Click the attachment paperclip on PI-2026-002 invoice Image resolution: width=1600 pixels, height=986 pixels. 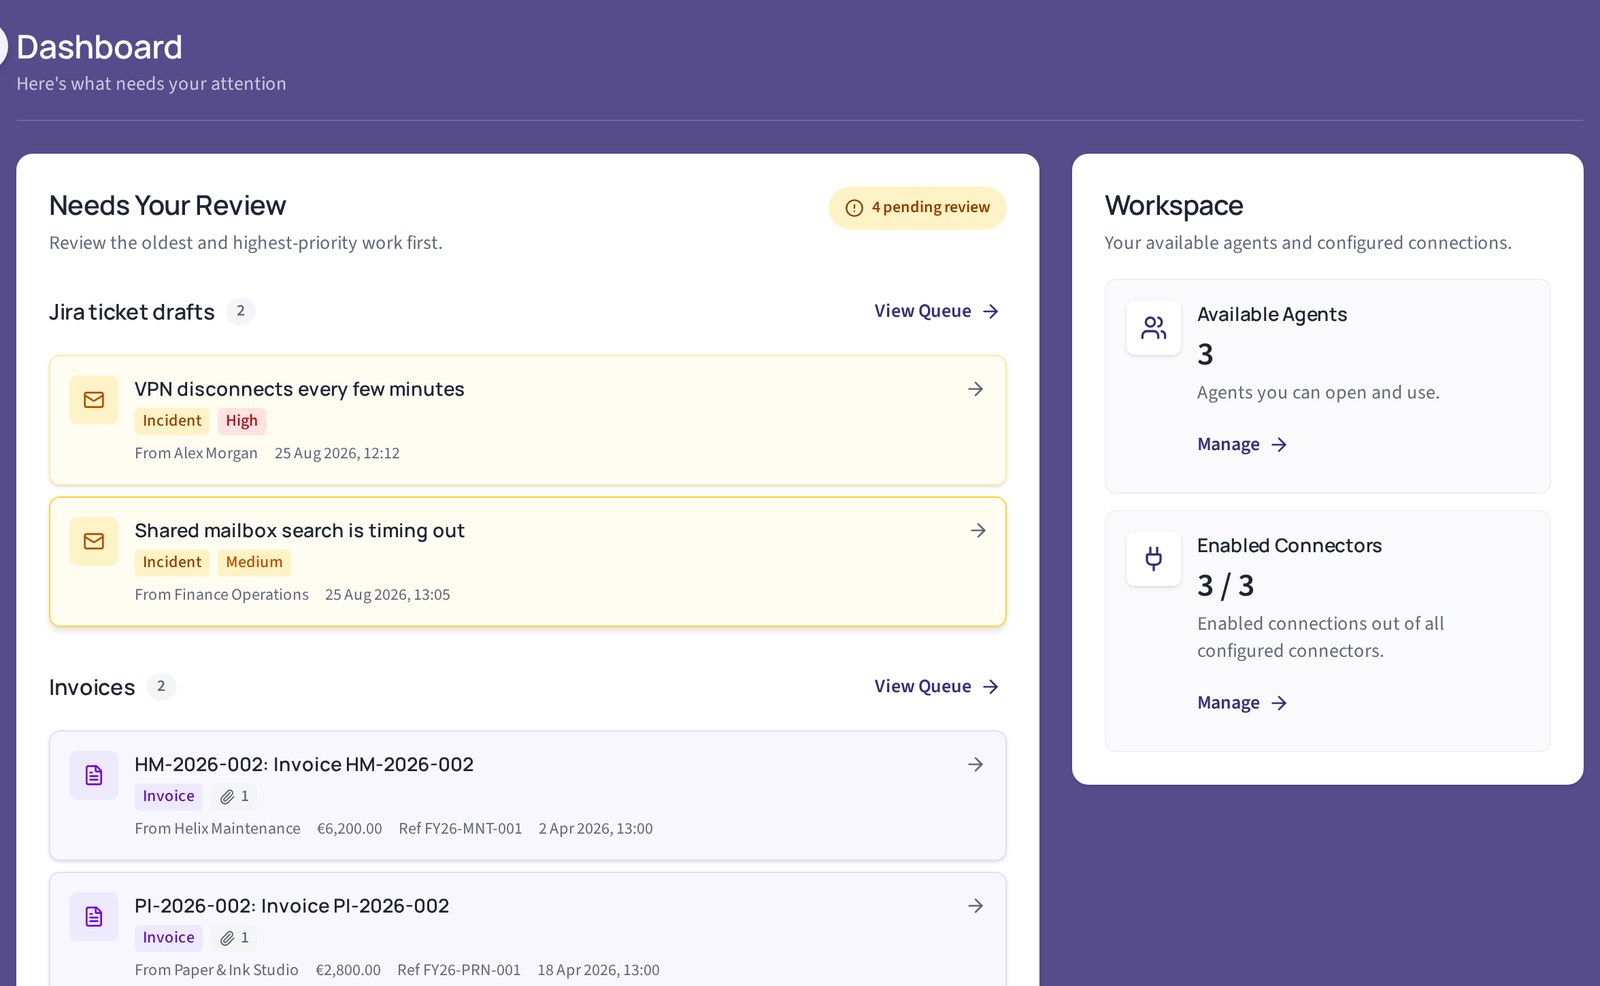click(228, 938)
